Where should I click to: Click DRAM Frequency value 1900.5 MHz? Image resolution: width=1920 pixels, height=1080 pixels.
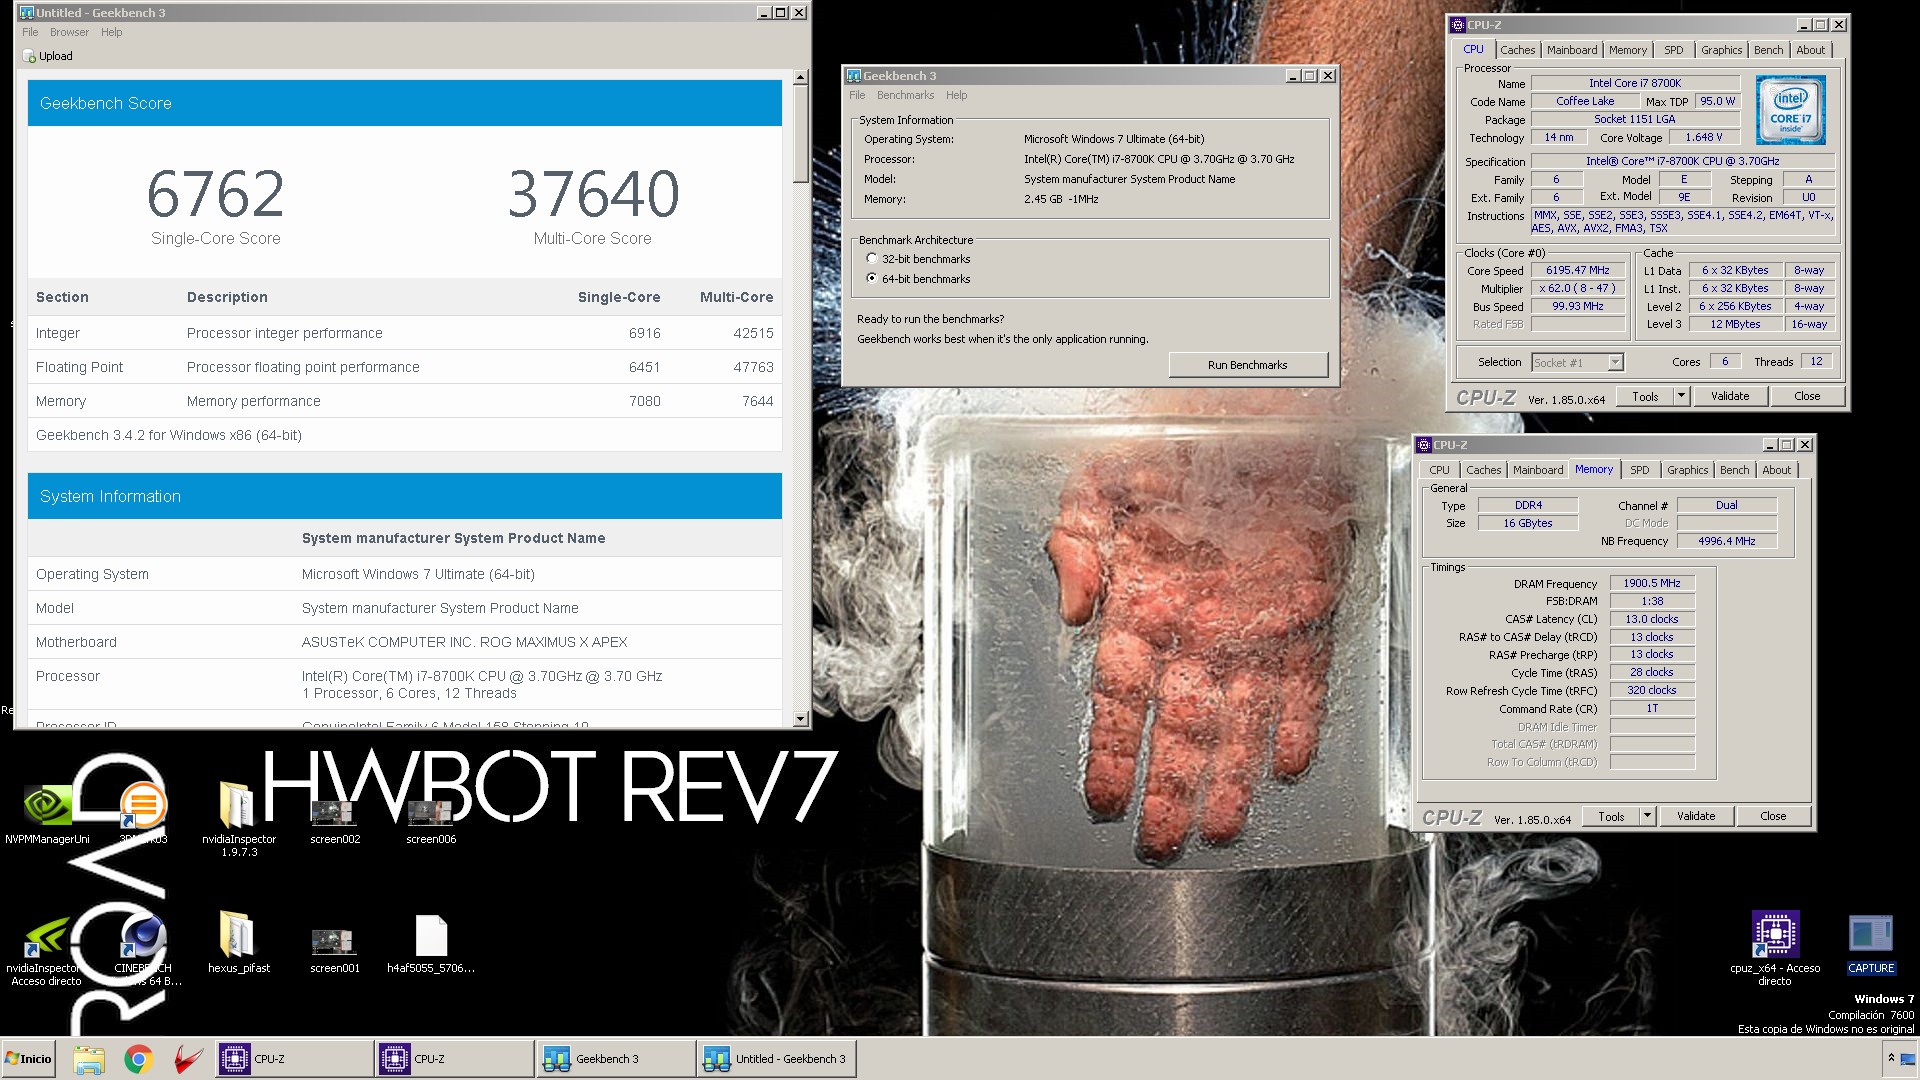(1651, 583)
